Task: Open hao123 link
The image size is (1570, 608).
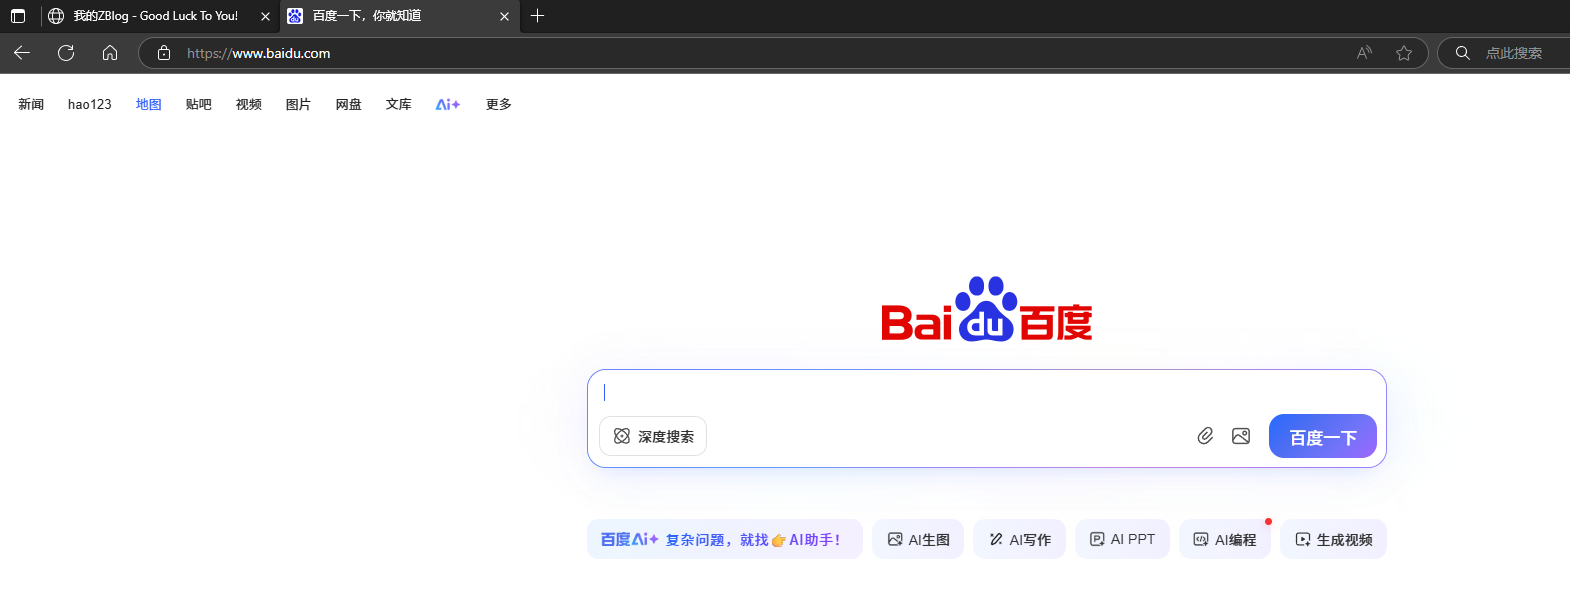Action: point(90,104)
